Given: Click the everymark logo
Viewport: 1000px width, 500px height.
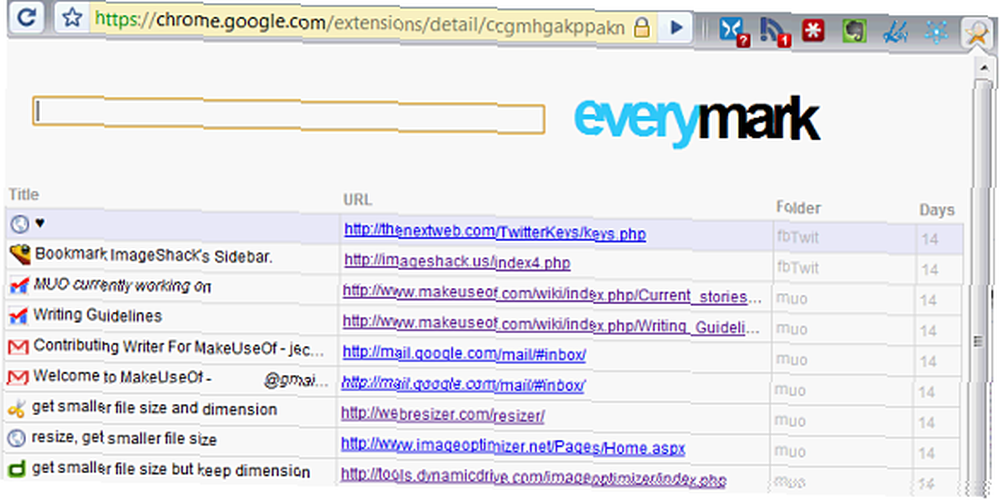Looking at the screenshot, I should coord(696,121).
